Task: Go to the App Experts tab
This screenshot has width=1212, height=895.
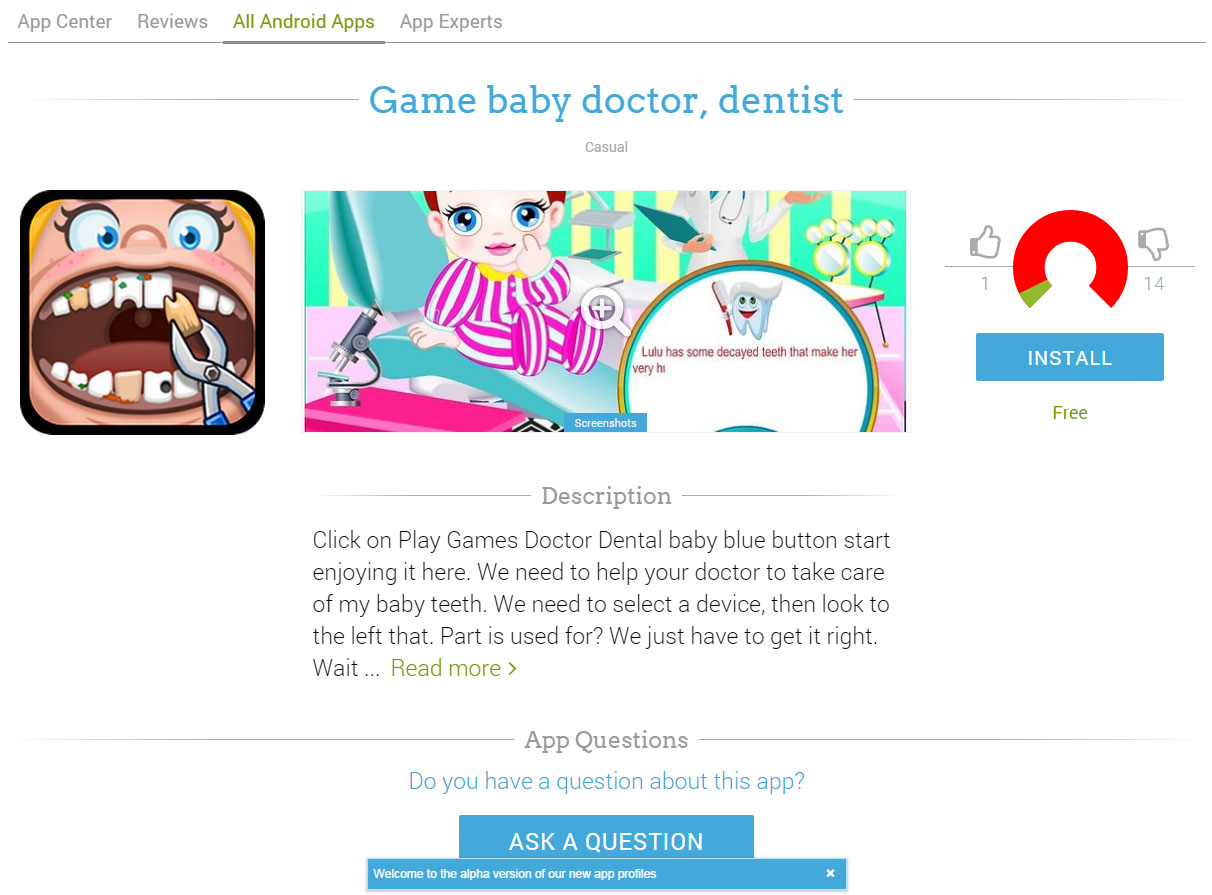Action: [x=451, y=21]
